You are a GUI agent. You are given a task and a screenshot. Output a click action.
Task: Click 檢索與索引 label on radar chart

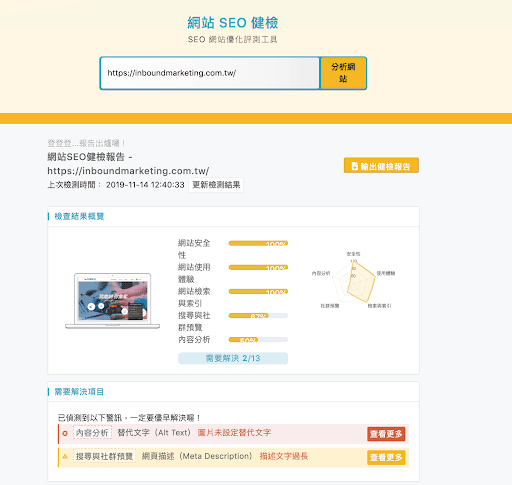coord(379,306)
